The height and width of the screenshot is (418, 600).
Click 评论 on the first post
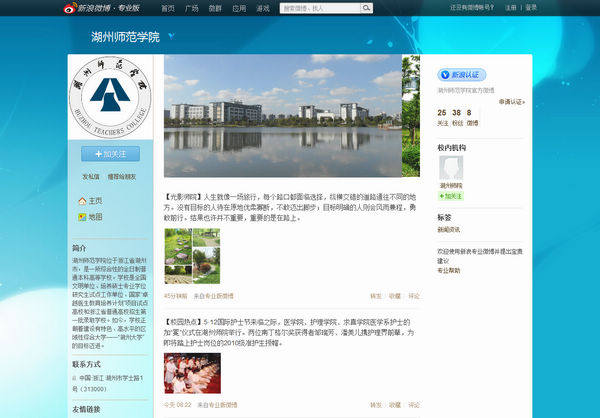[414, 296]
